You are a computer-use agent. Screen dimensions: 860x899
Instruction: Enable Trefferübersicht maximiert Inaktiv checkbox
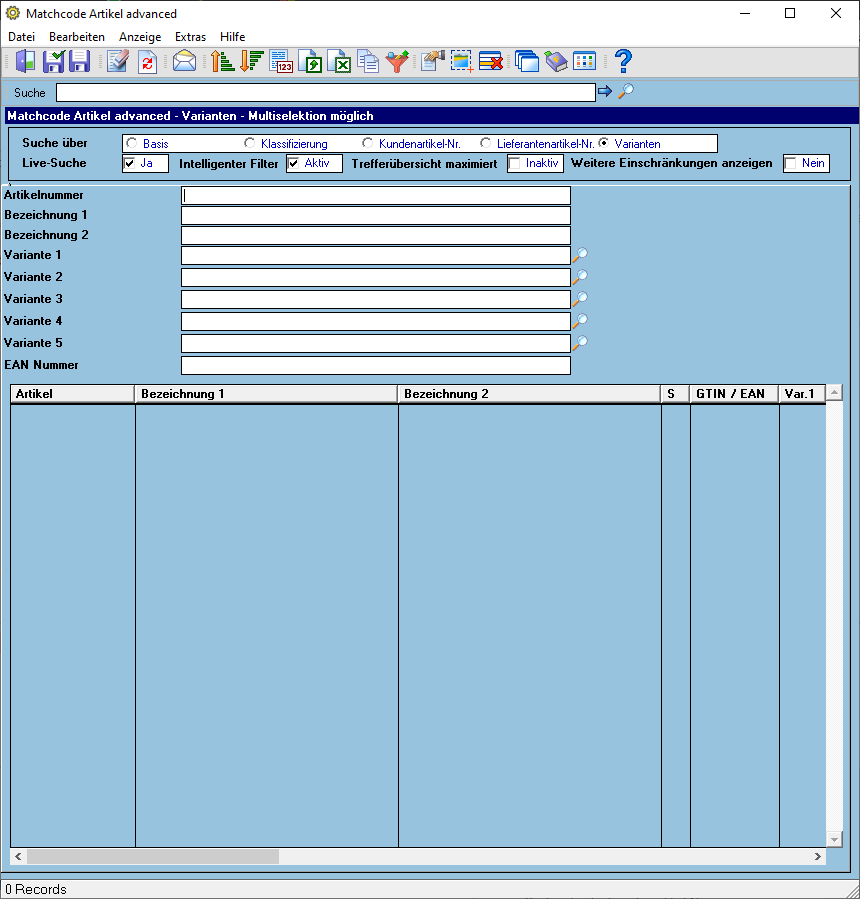point(515,163)
